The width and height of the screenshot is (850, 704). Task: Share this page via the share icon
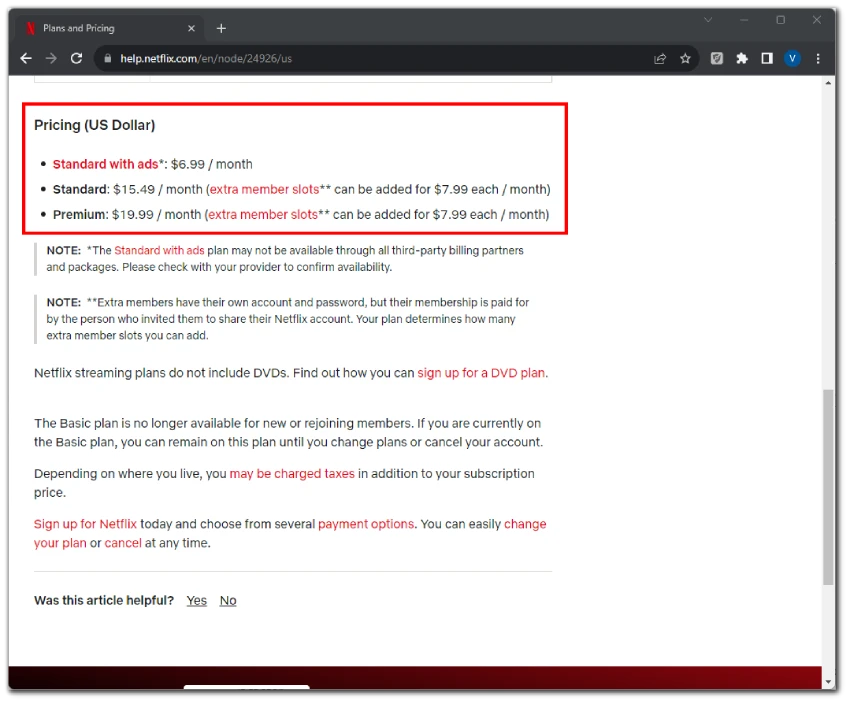660,59
